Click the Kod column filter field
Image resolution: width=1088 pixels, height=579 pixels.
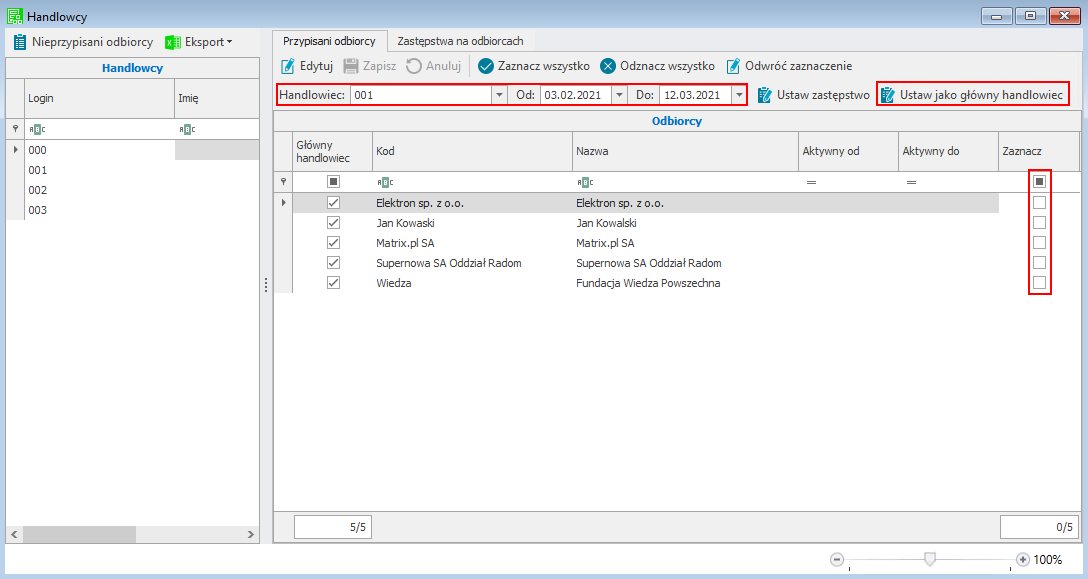(x=470, y=183)
